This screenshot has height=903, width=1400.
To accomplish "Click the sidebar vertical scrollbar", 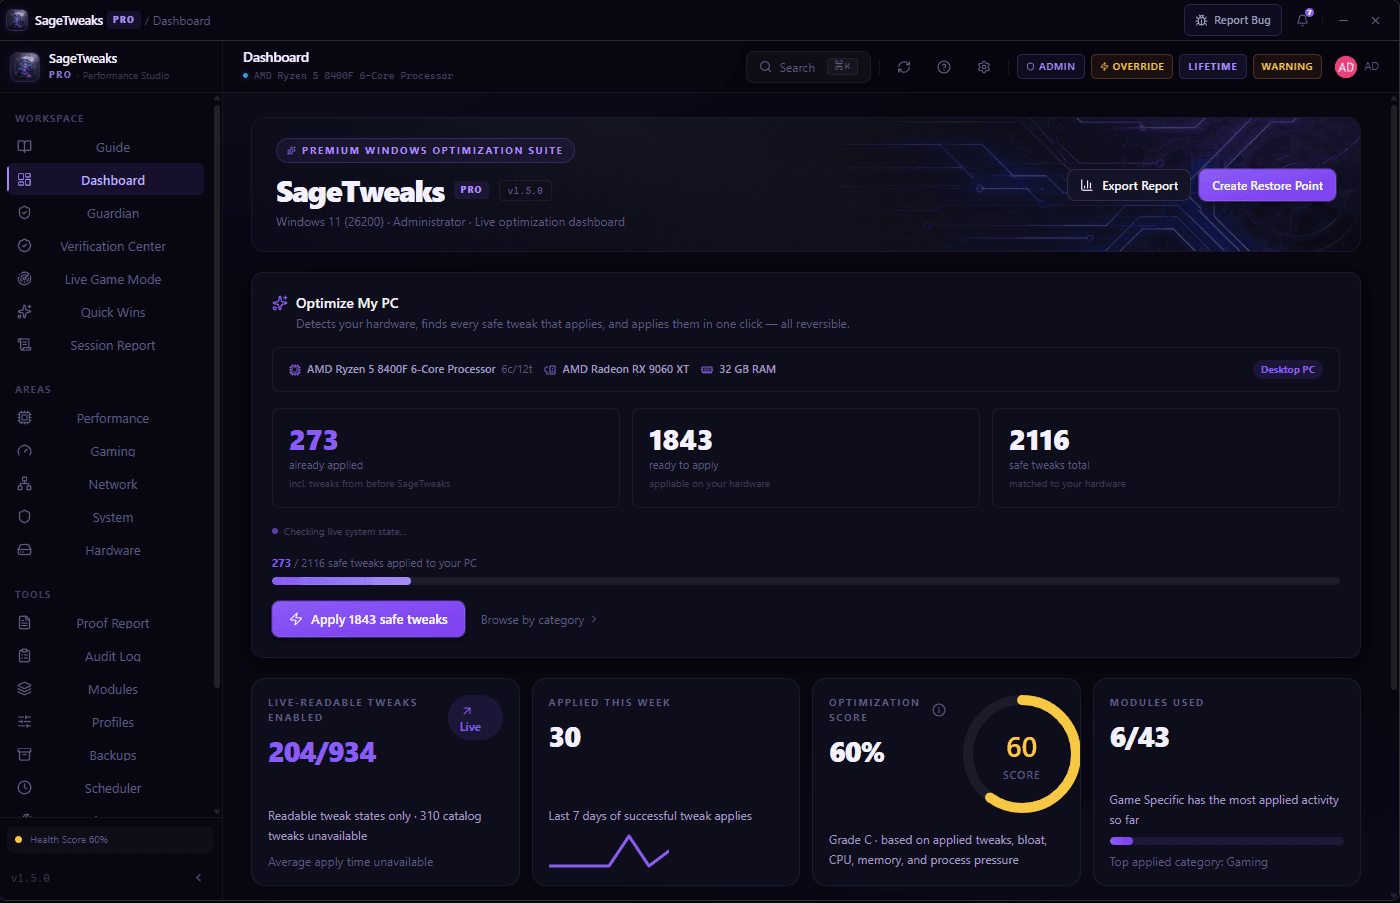I will pyautogui.click(x=217, y=395).
